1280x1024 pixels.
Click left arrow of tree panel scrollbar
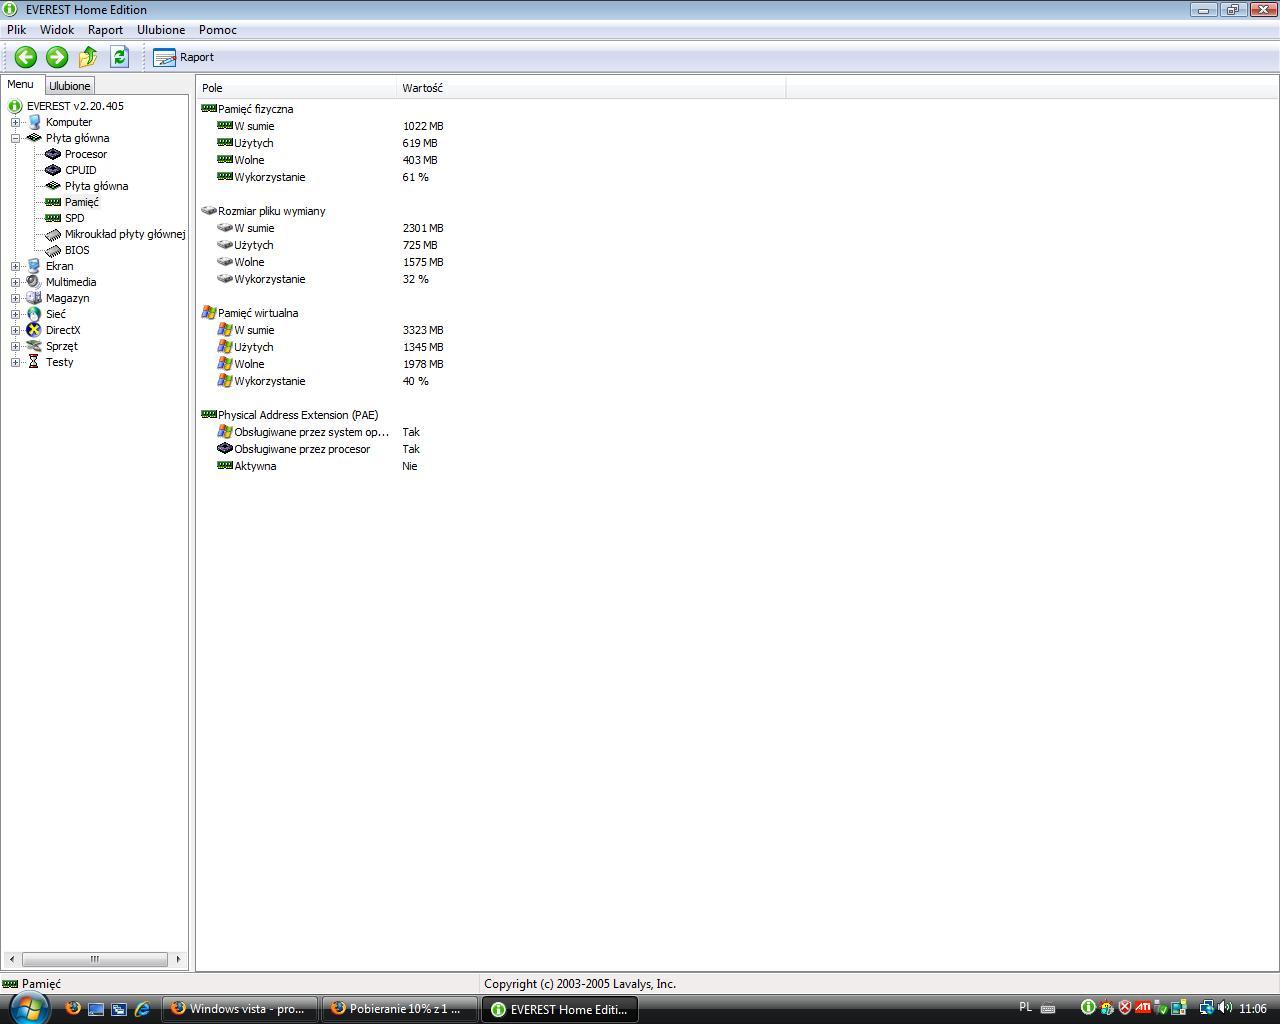tap(11, 959)
